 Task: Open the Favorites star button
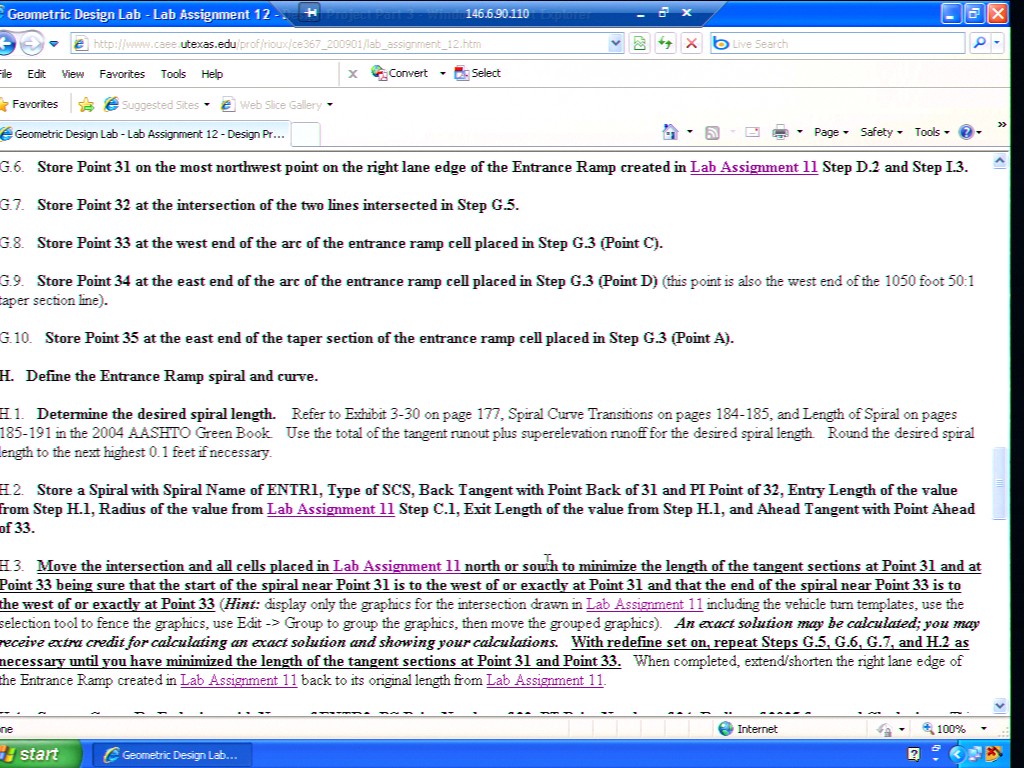[29, 104]
